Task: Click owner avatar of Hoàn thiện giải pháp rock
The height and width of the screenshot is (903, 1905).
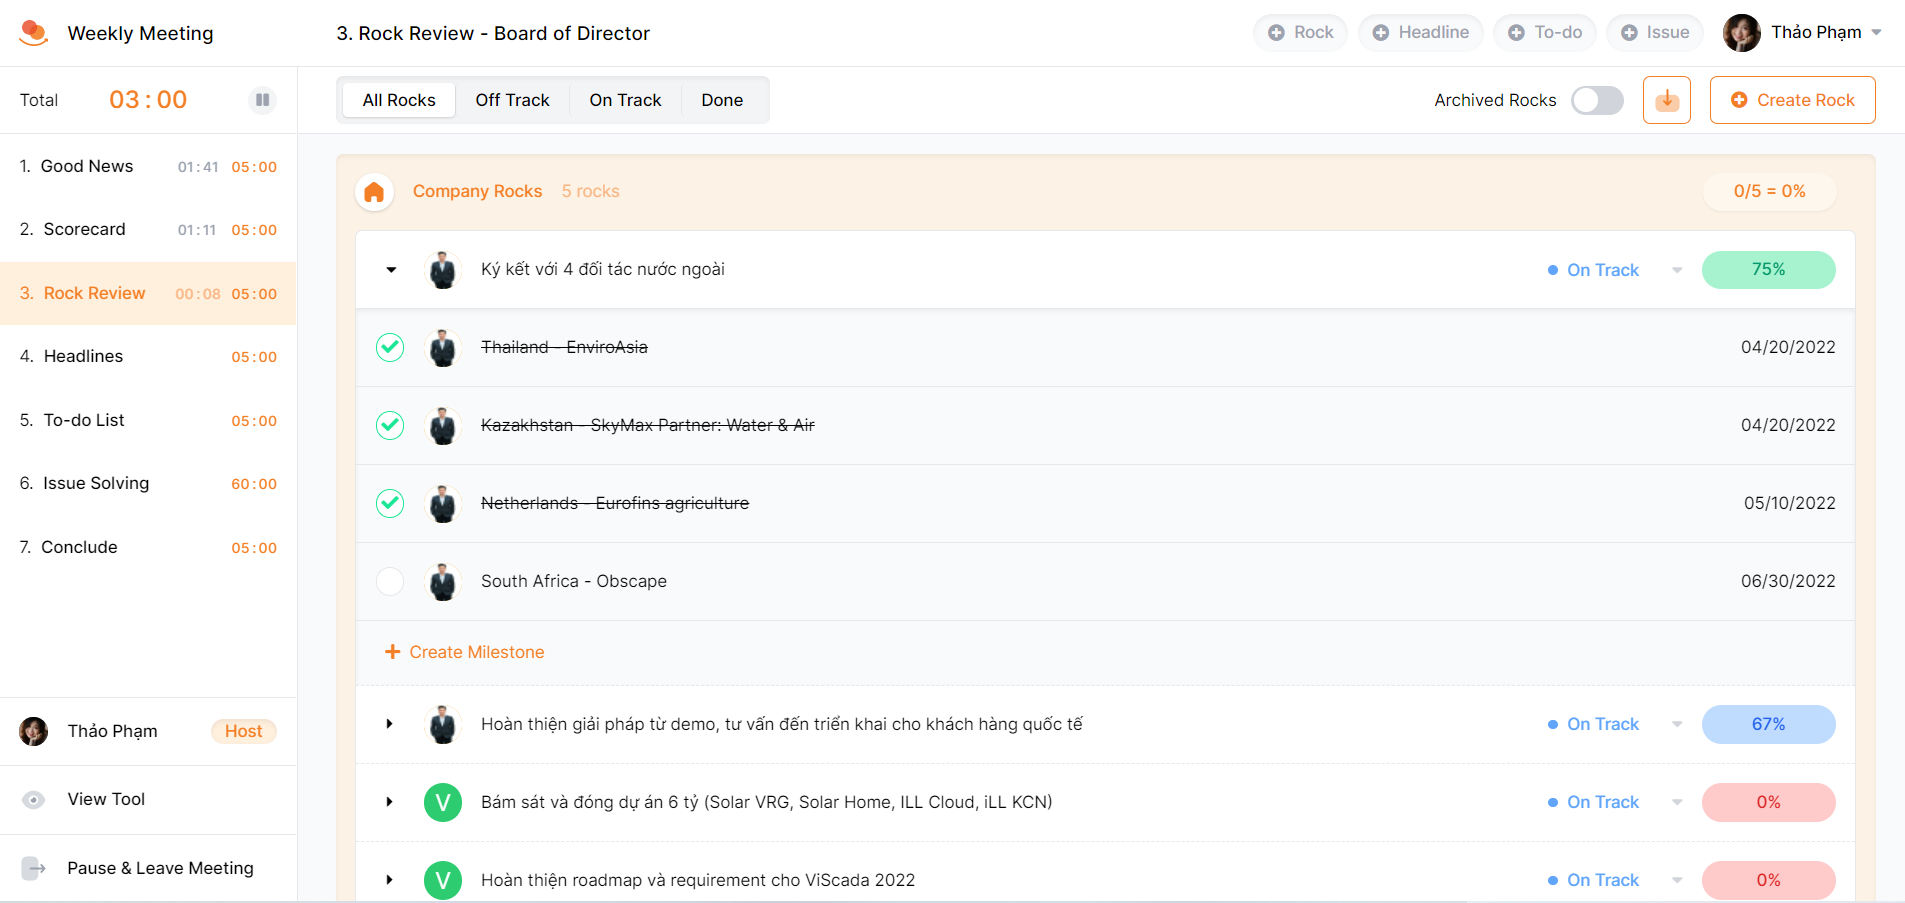Action: pos(442,725)
